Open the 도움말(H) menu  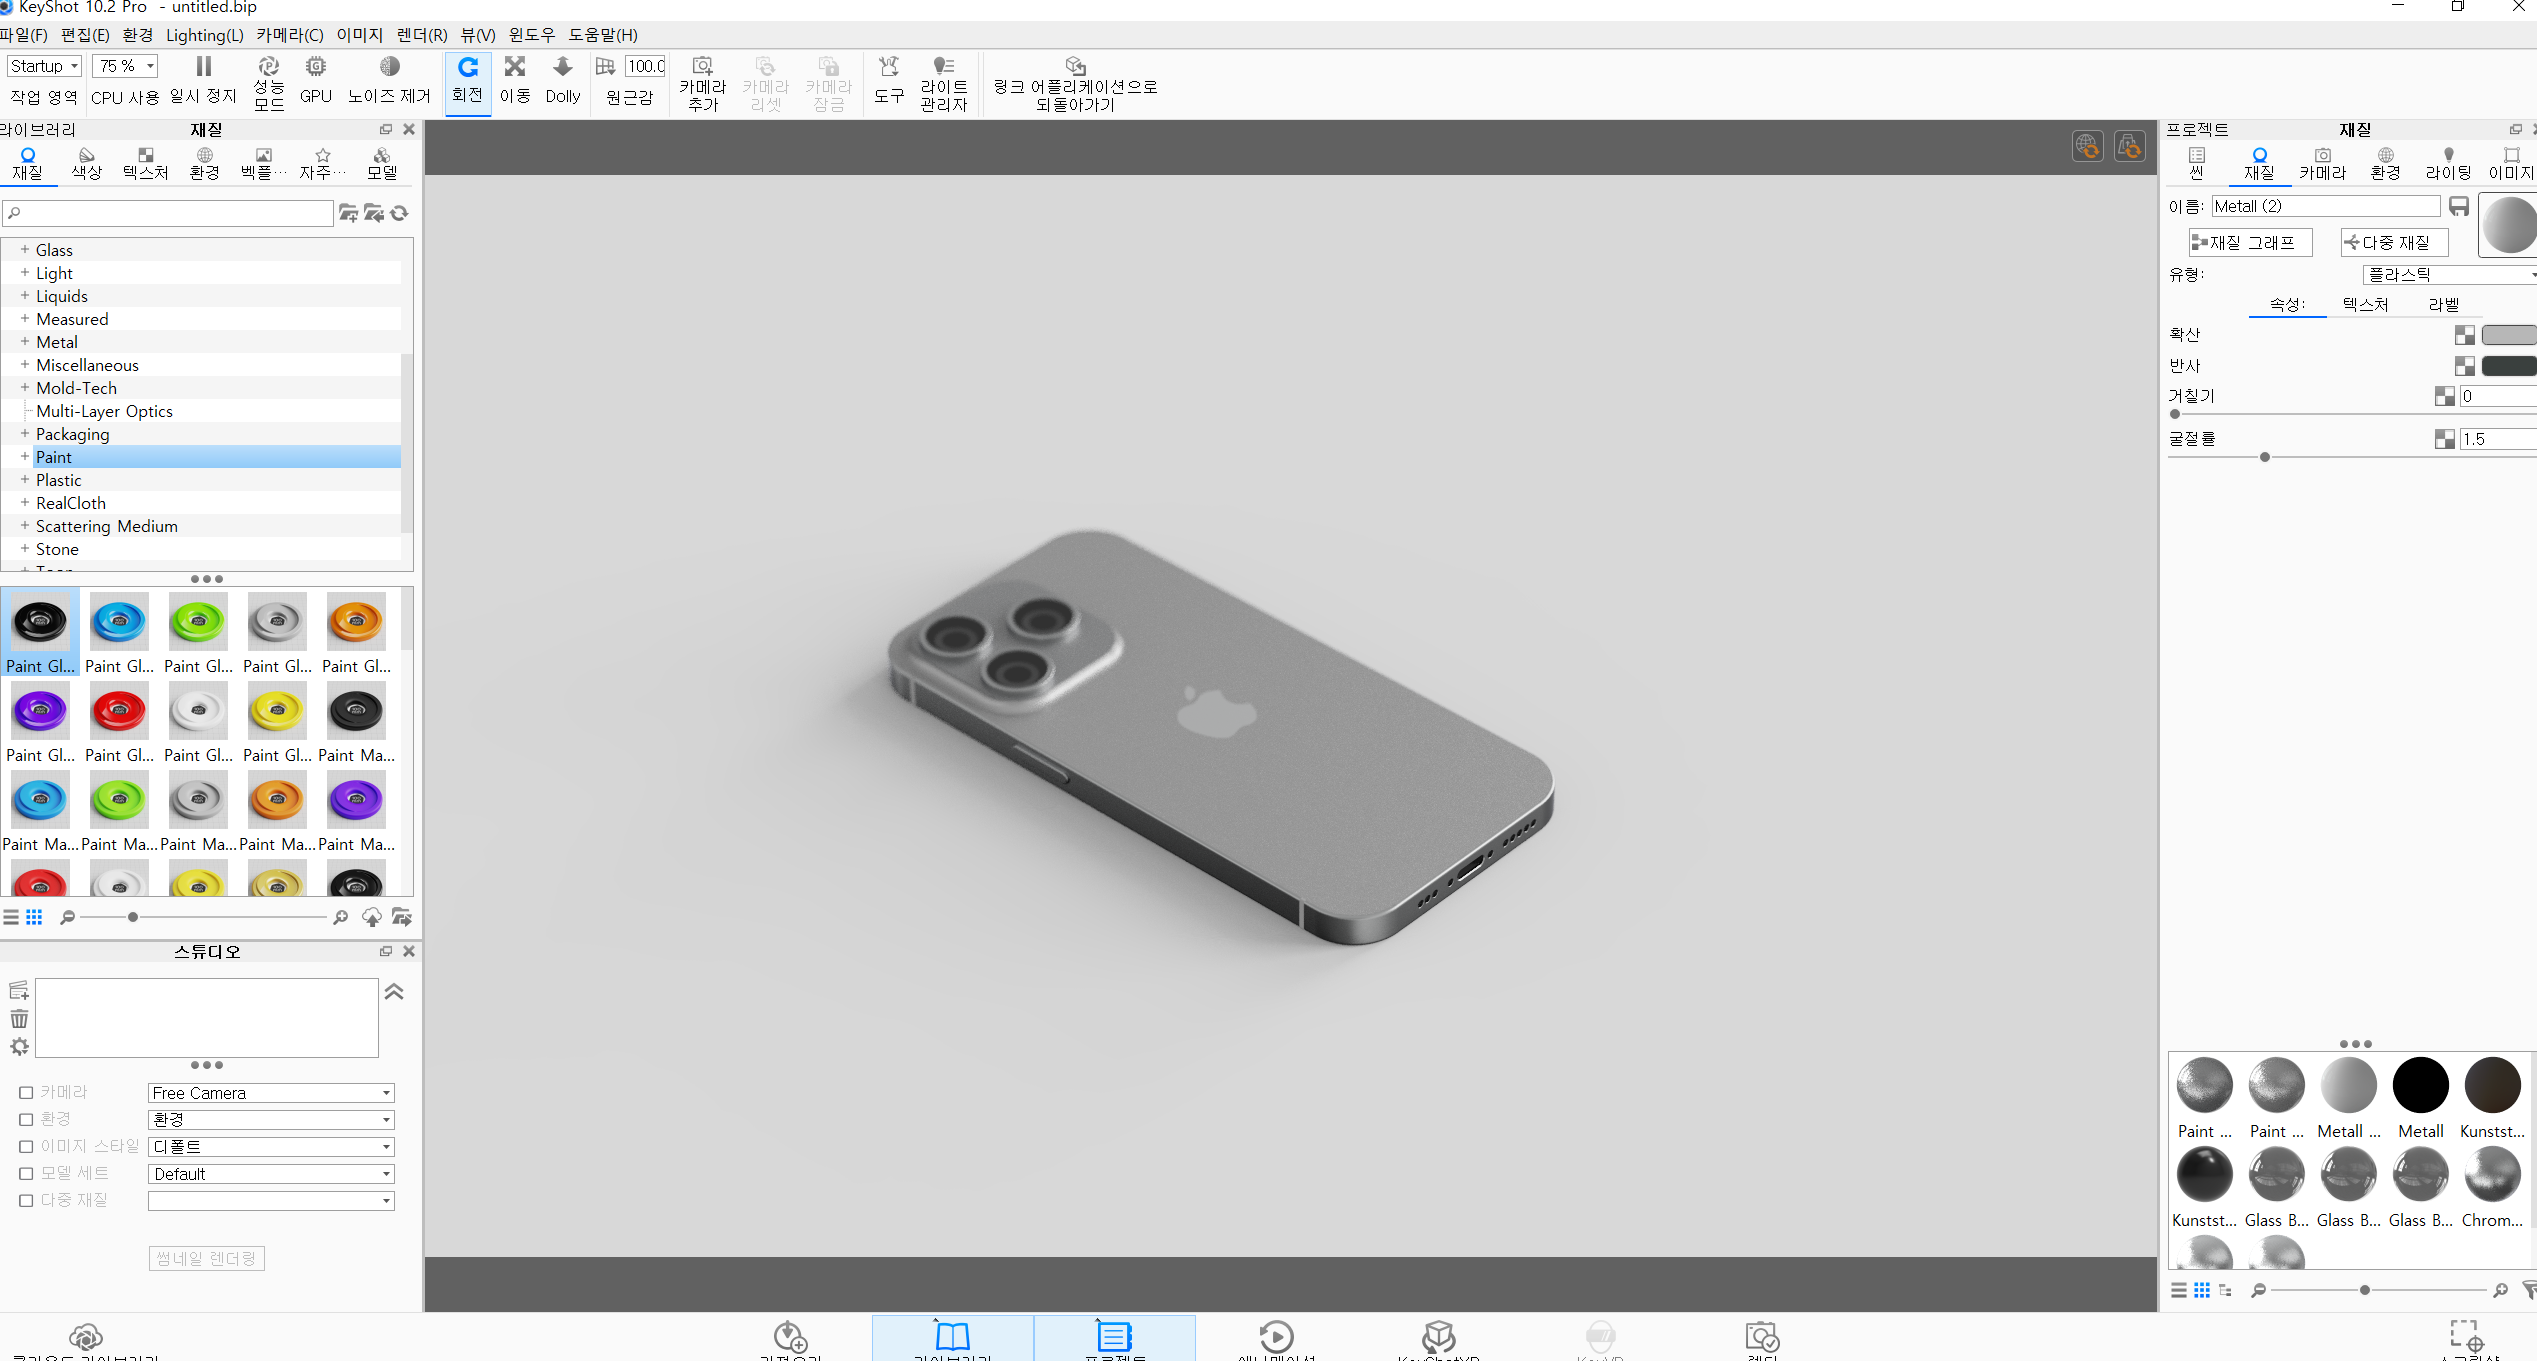(x=603, y=35)
